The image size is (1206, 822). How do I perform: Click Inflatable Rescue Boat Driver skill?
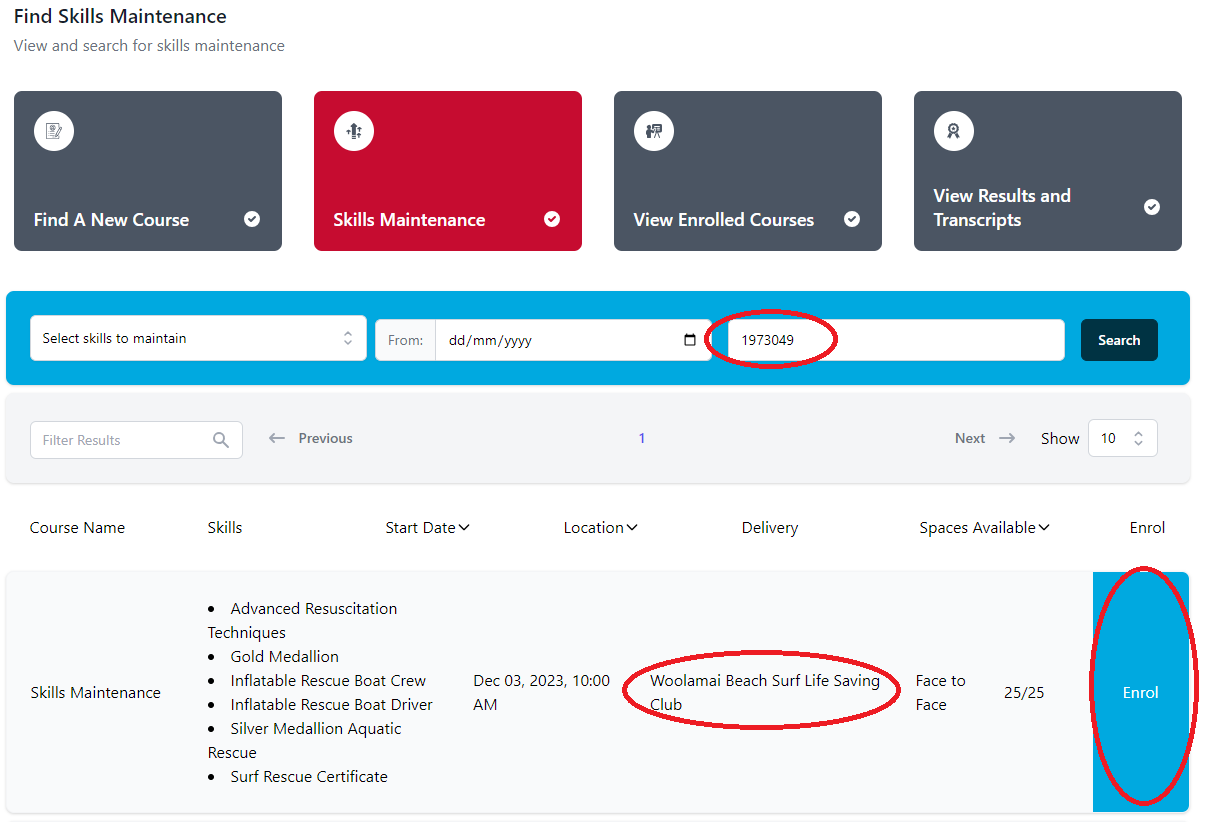[x=331, y=704]
